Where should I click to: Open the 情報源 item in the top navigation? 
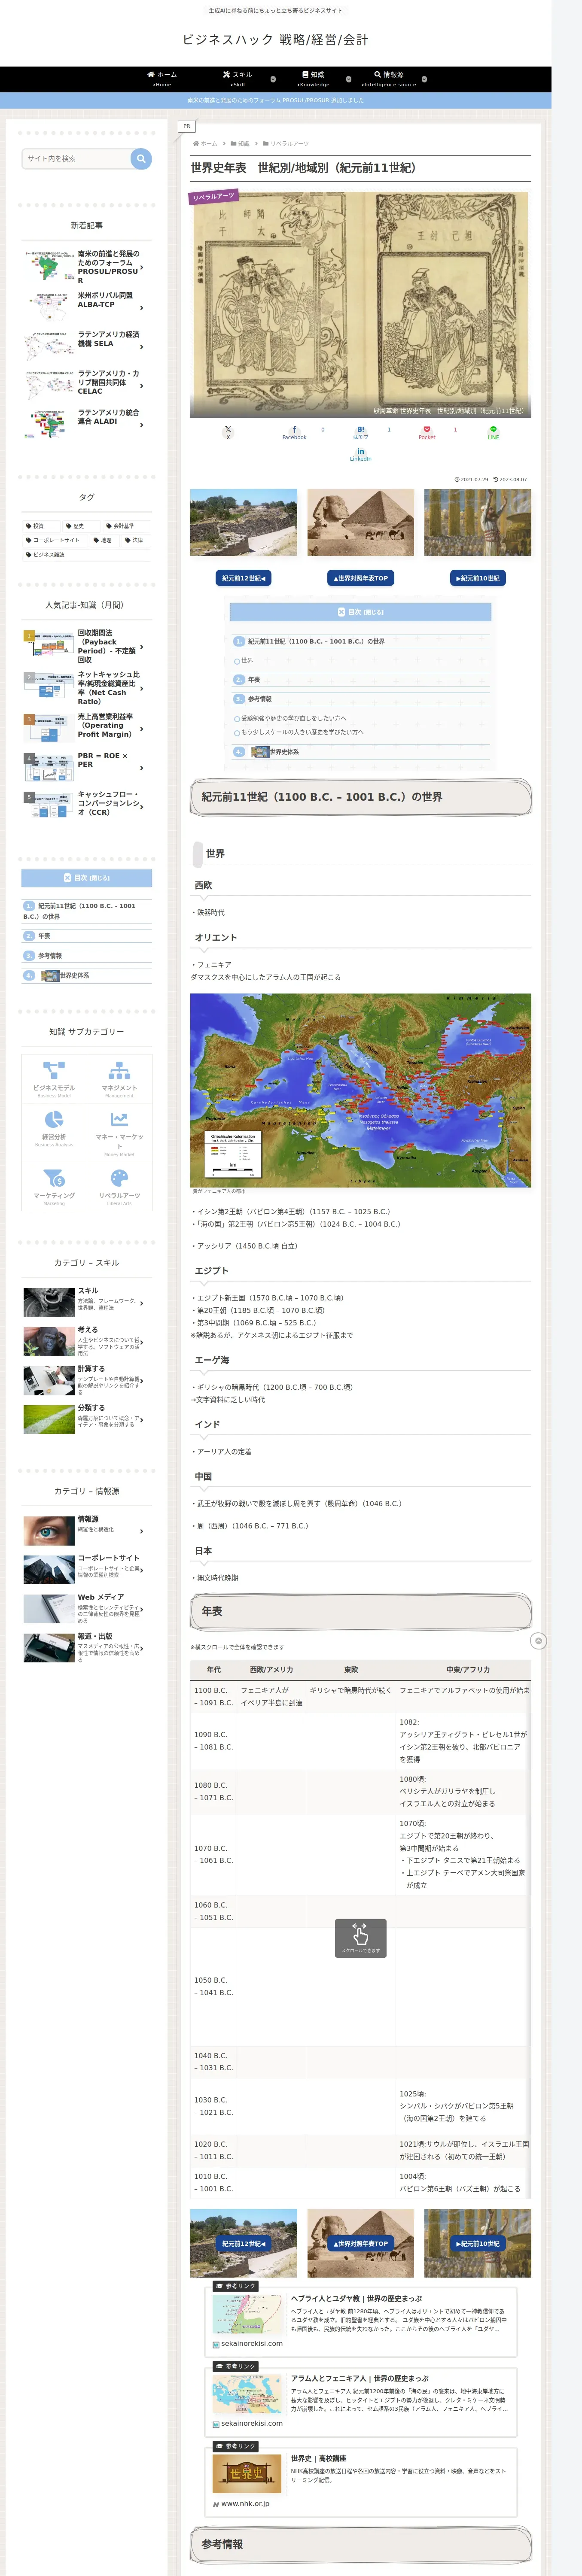[x=389, y=79]
